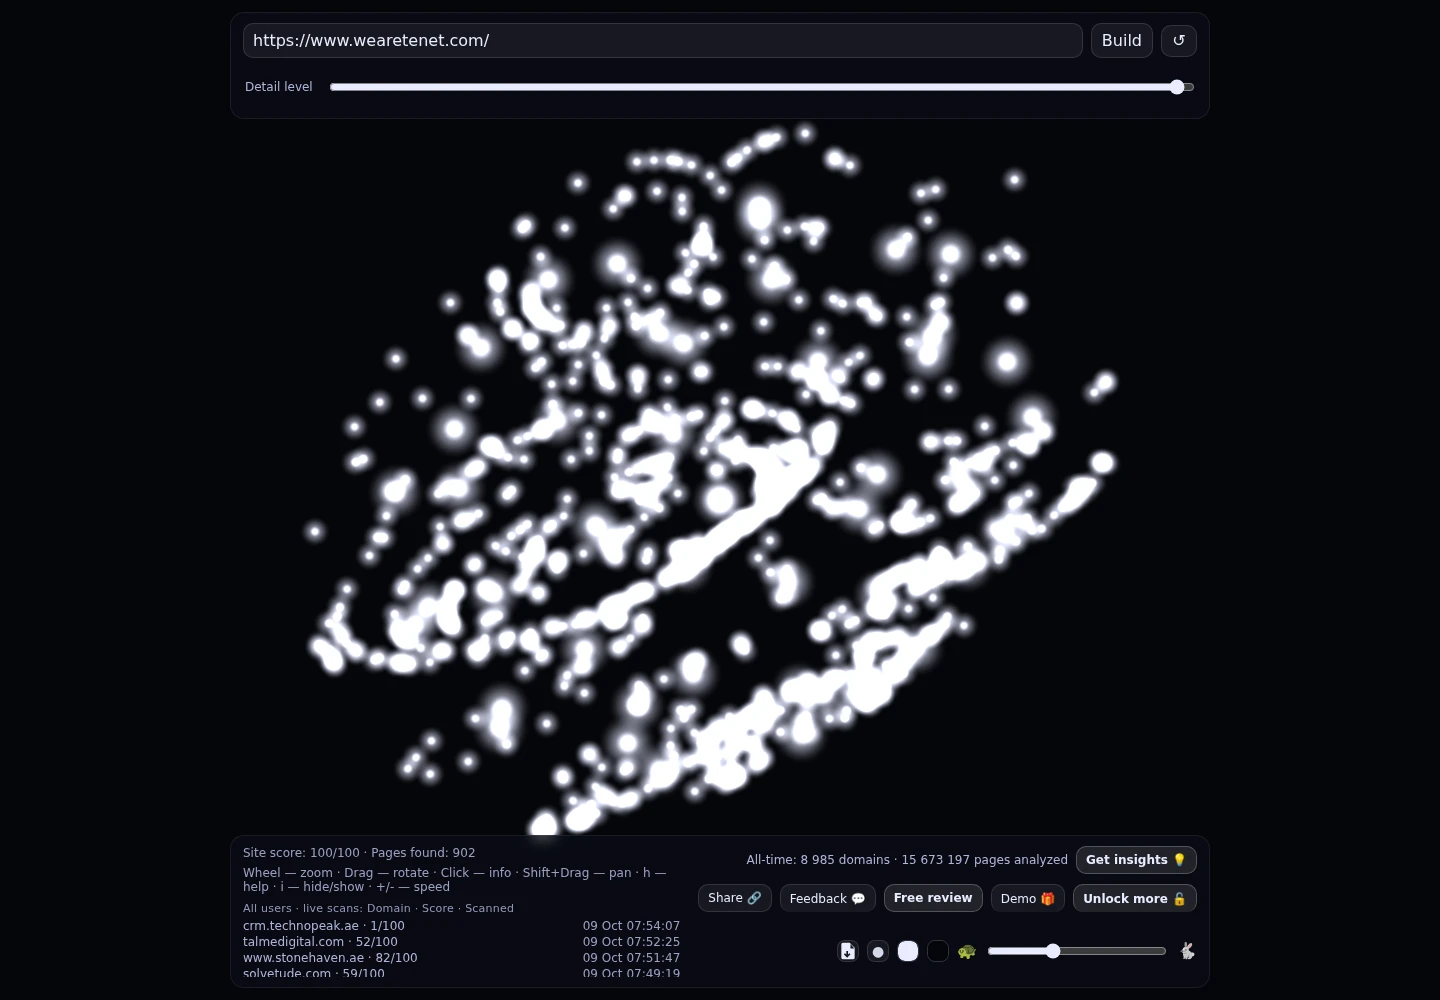Click the speed slider handle
Image resolution: width=1440 pixels, height=1000 pixels.
click(x=1053, y=951)
